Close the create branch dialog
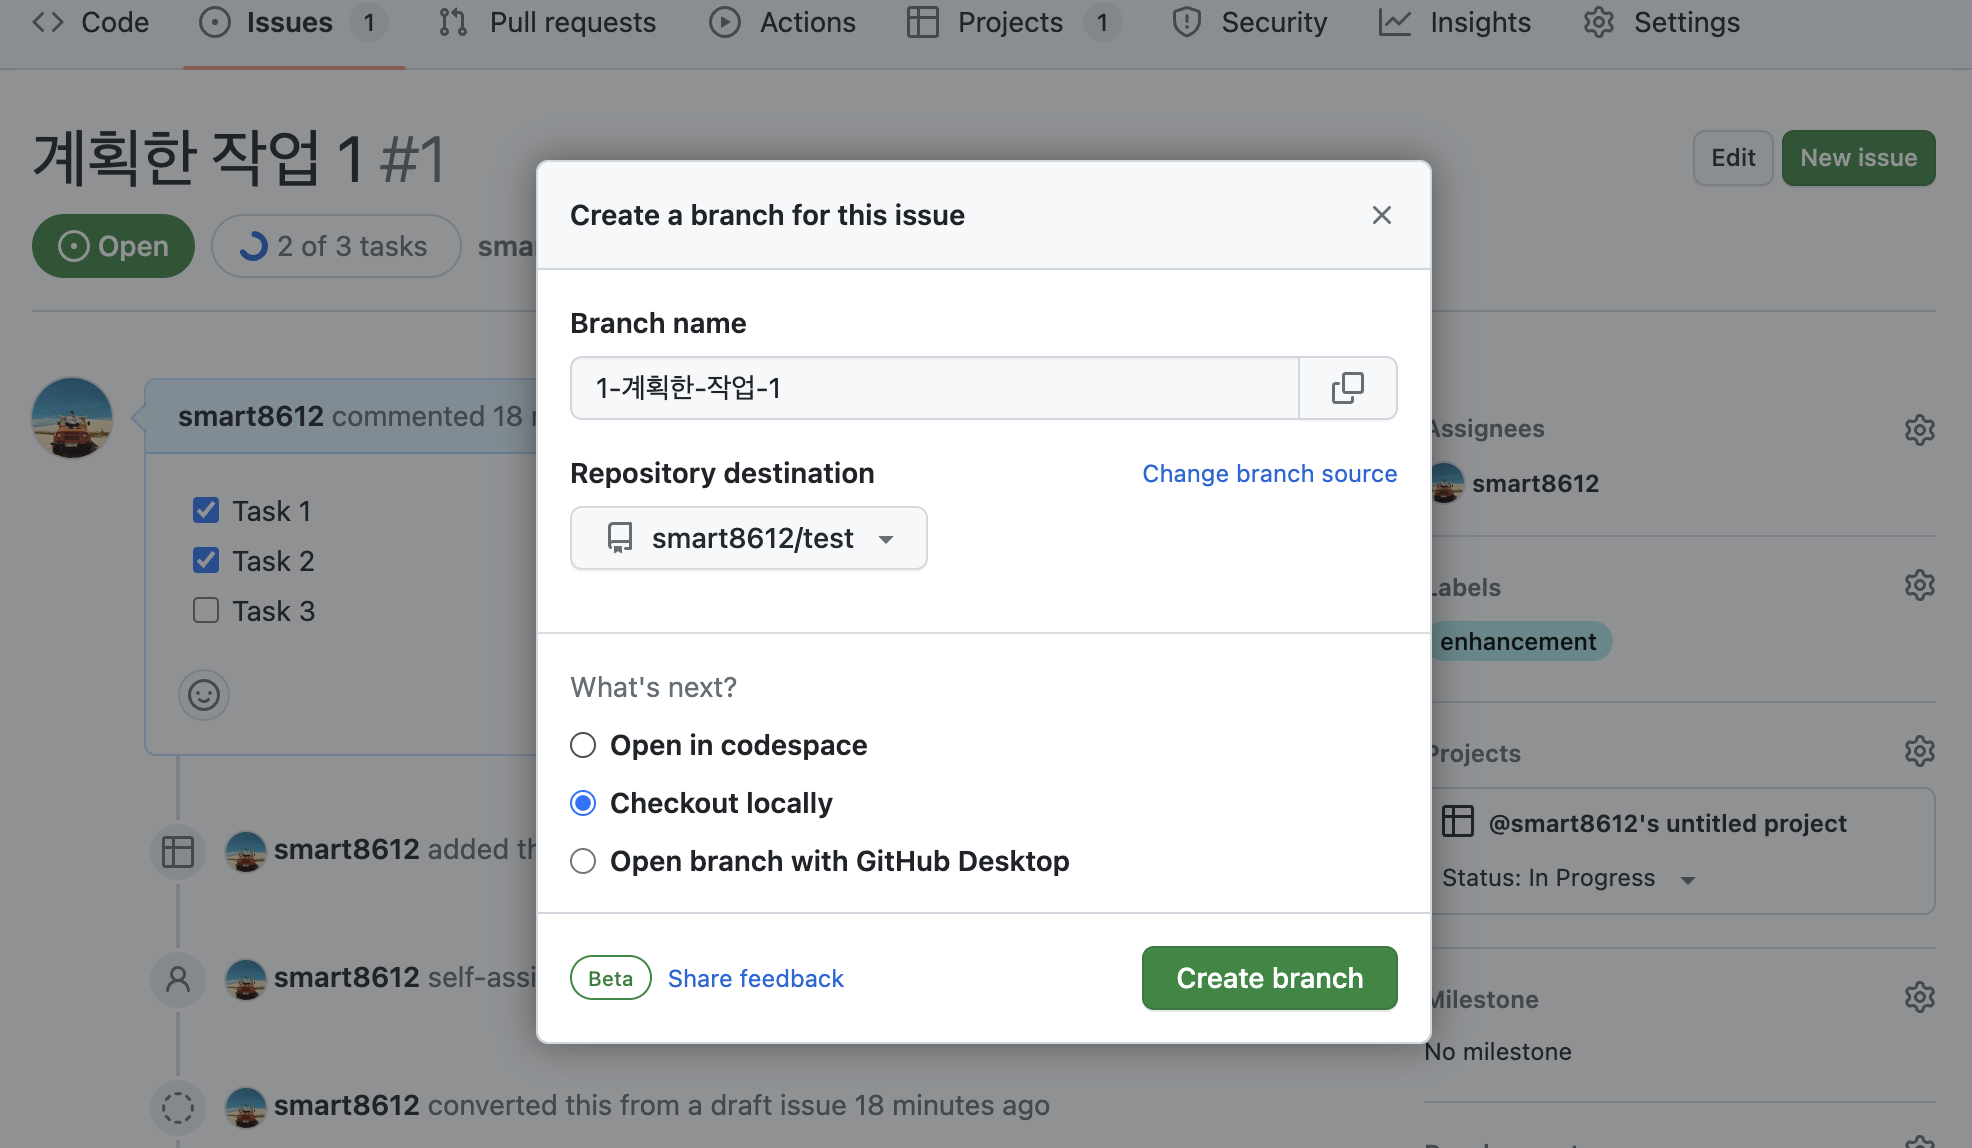The height and width of the screenshot is (1148, 1972). point(1381,215)
